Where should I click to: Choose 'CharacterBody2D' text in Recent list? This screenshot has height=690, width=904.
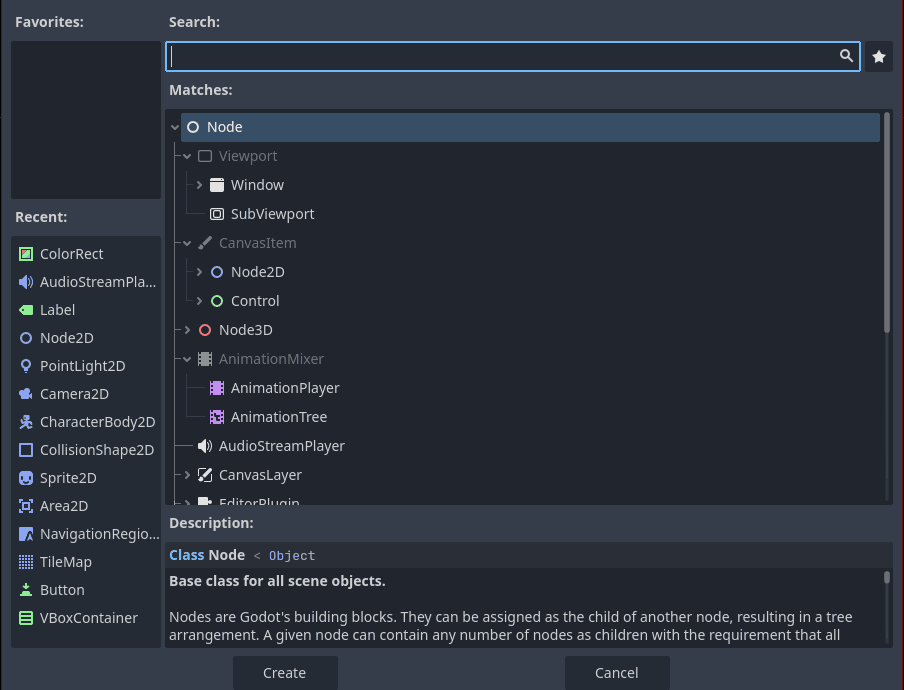[97, 422]
